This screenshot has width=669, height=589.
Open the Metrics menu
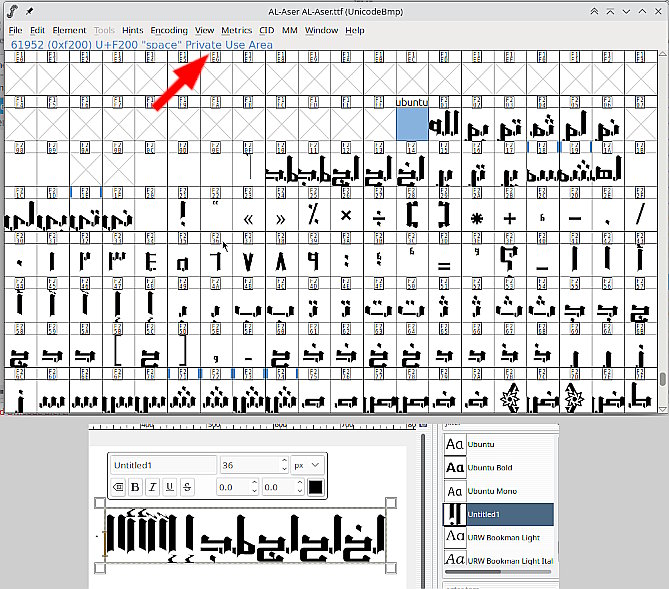(237, 30)
